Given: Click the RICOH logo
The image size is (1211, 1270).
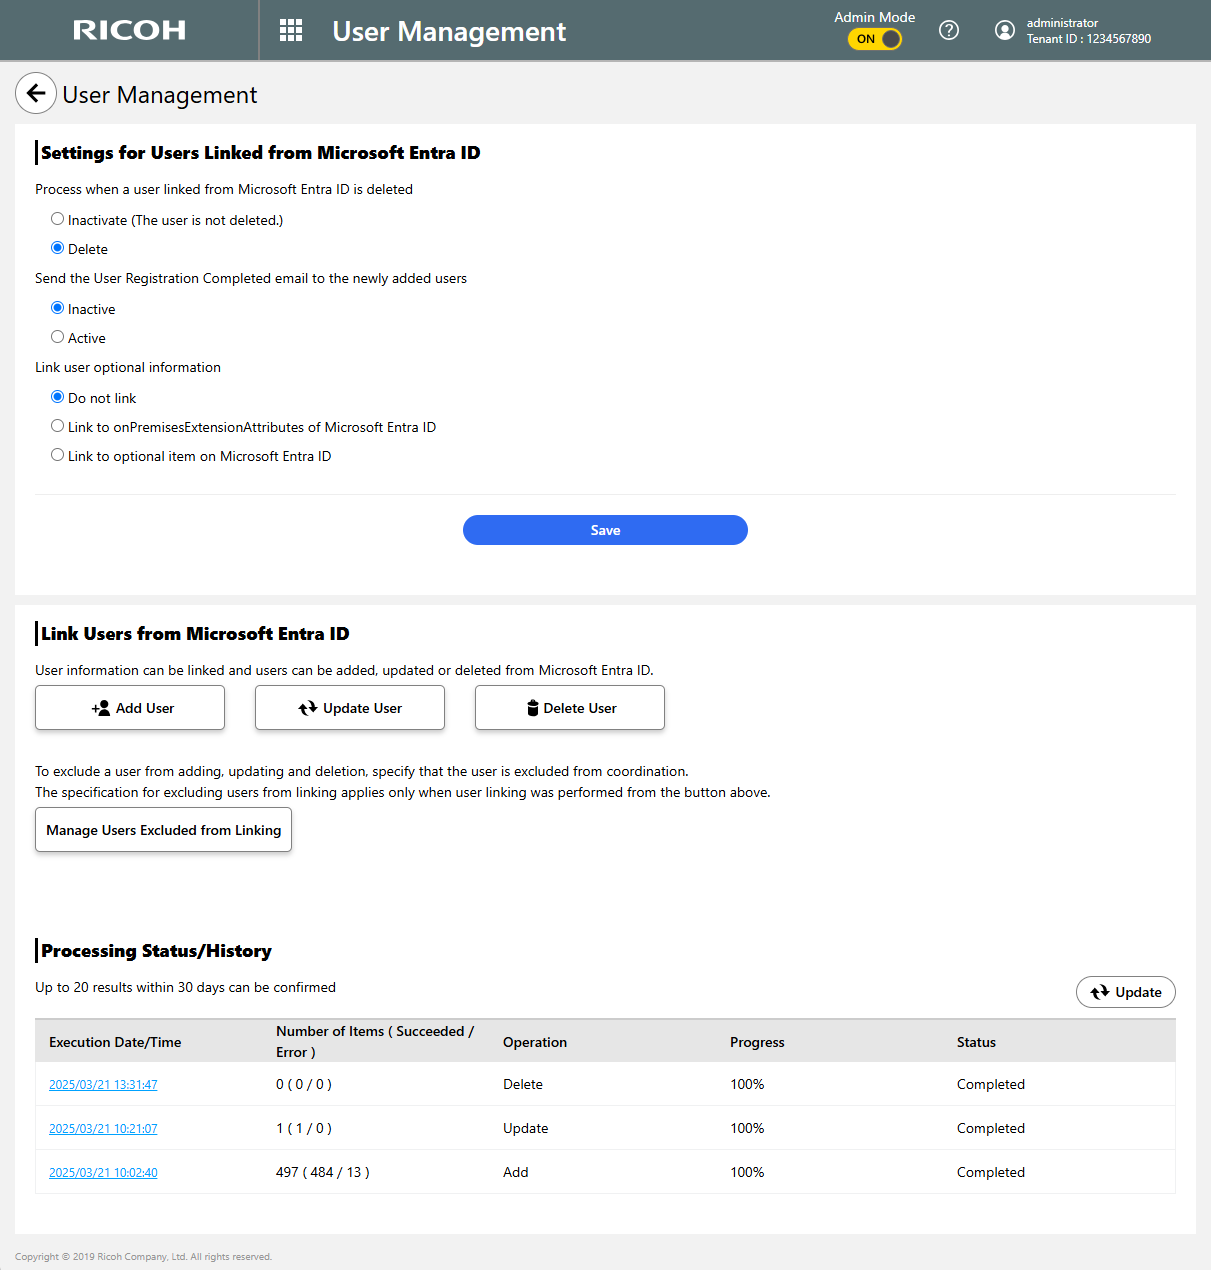Looking at the screenshot, I should tap(129, 30).
